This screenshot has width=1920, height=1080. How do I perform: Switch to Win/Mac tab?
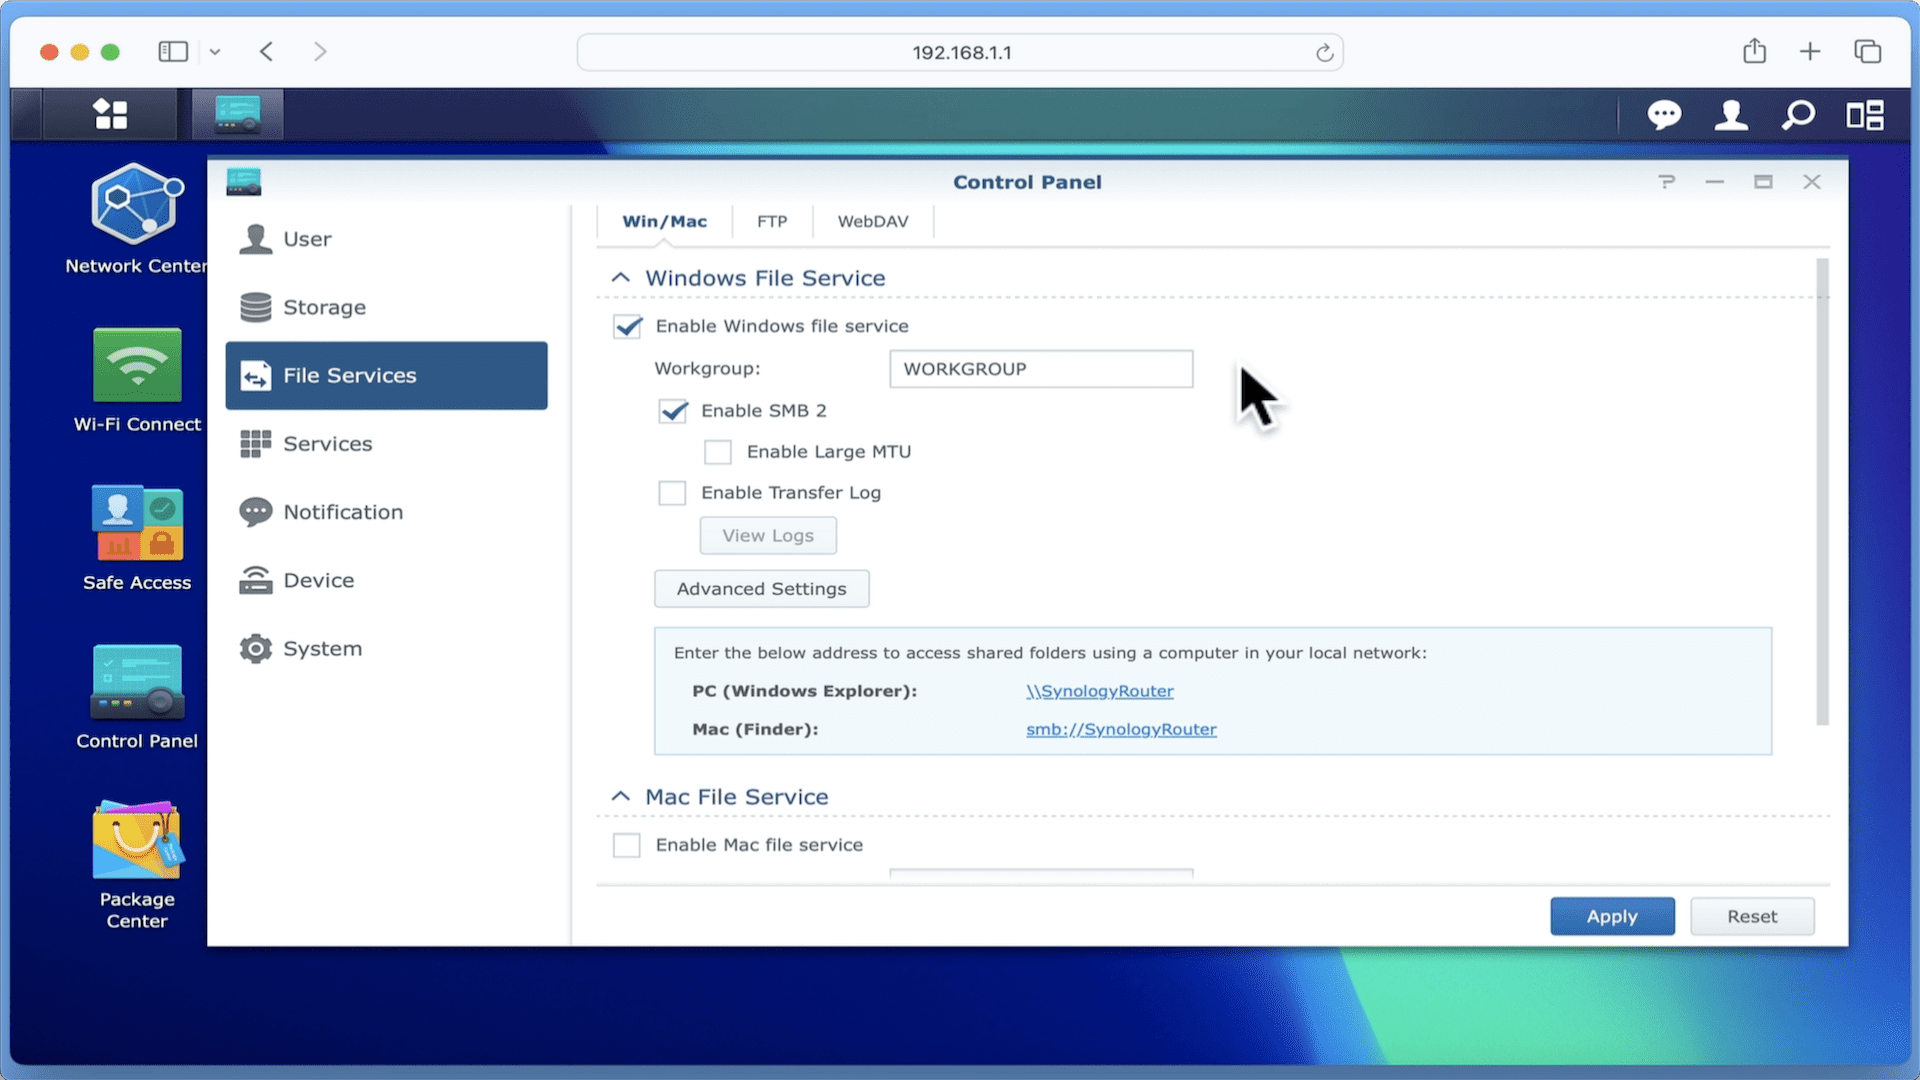click(x=664, y=221)
